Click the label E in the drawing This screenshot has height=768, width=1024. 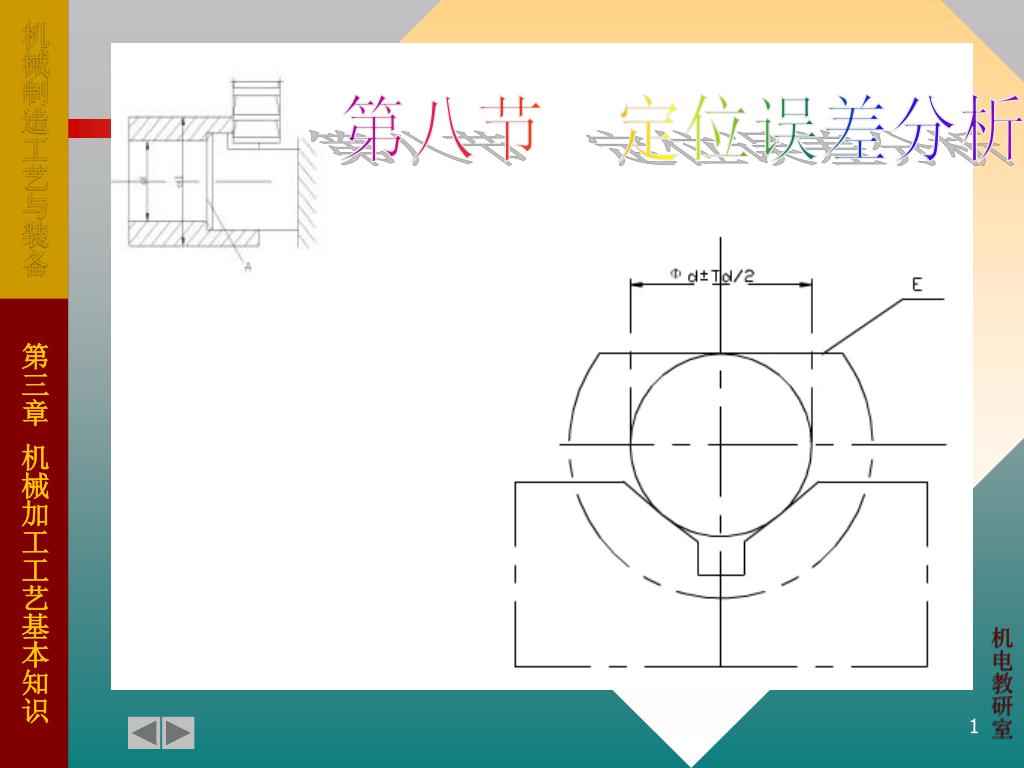click(917, 285)
